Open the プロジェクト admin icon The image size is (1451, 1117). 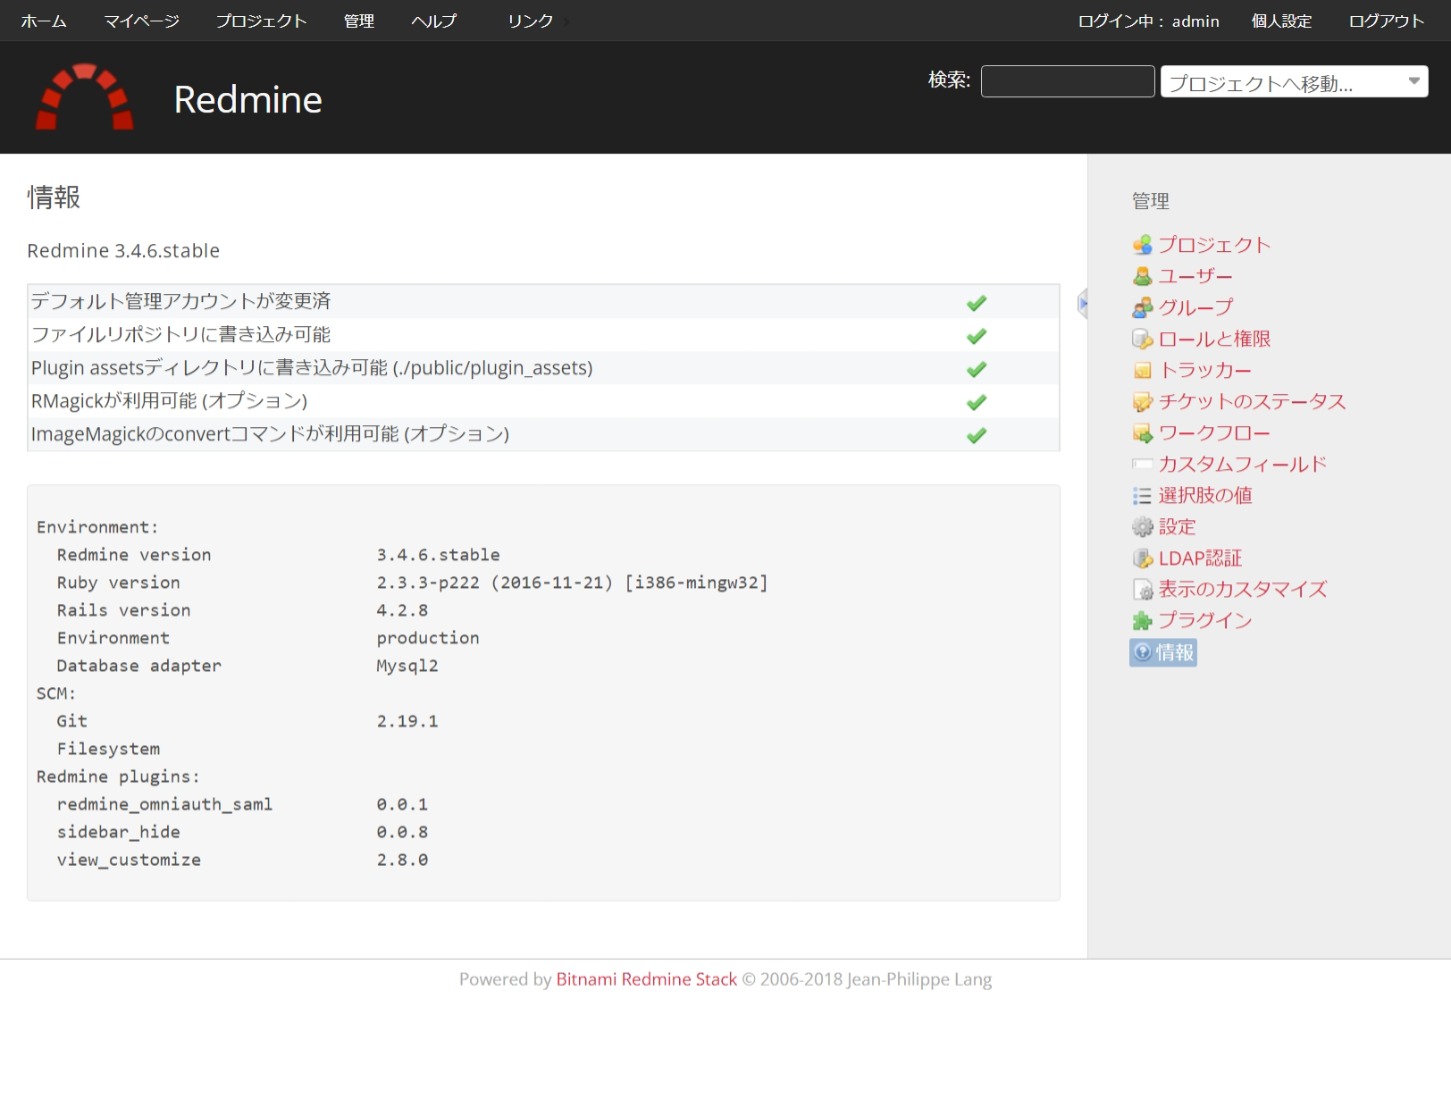[x=1143, y=244]
